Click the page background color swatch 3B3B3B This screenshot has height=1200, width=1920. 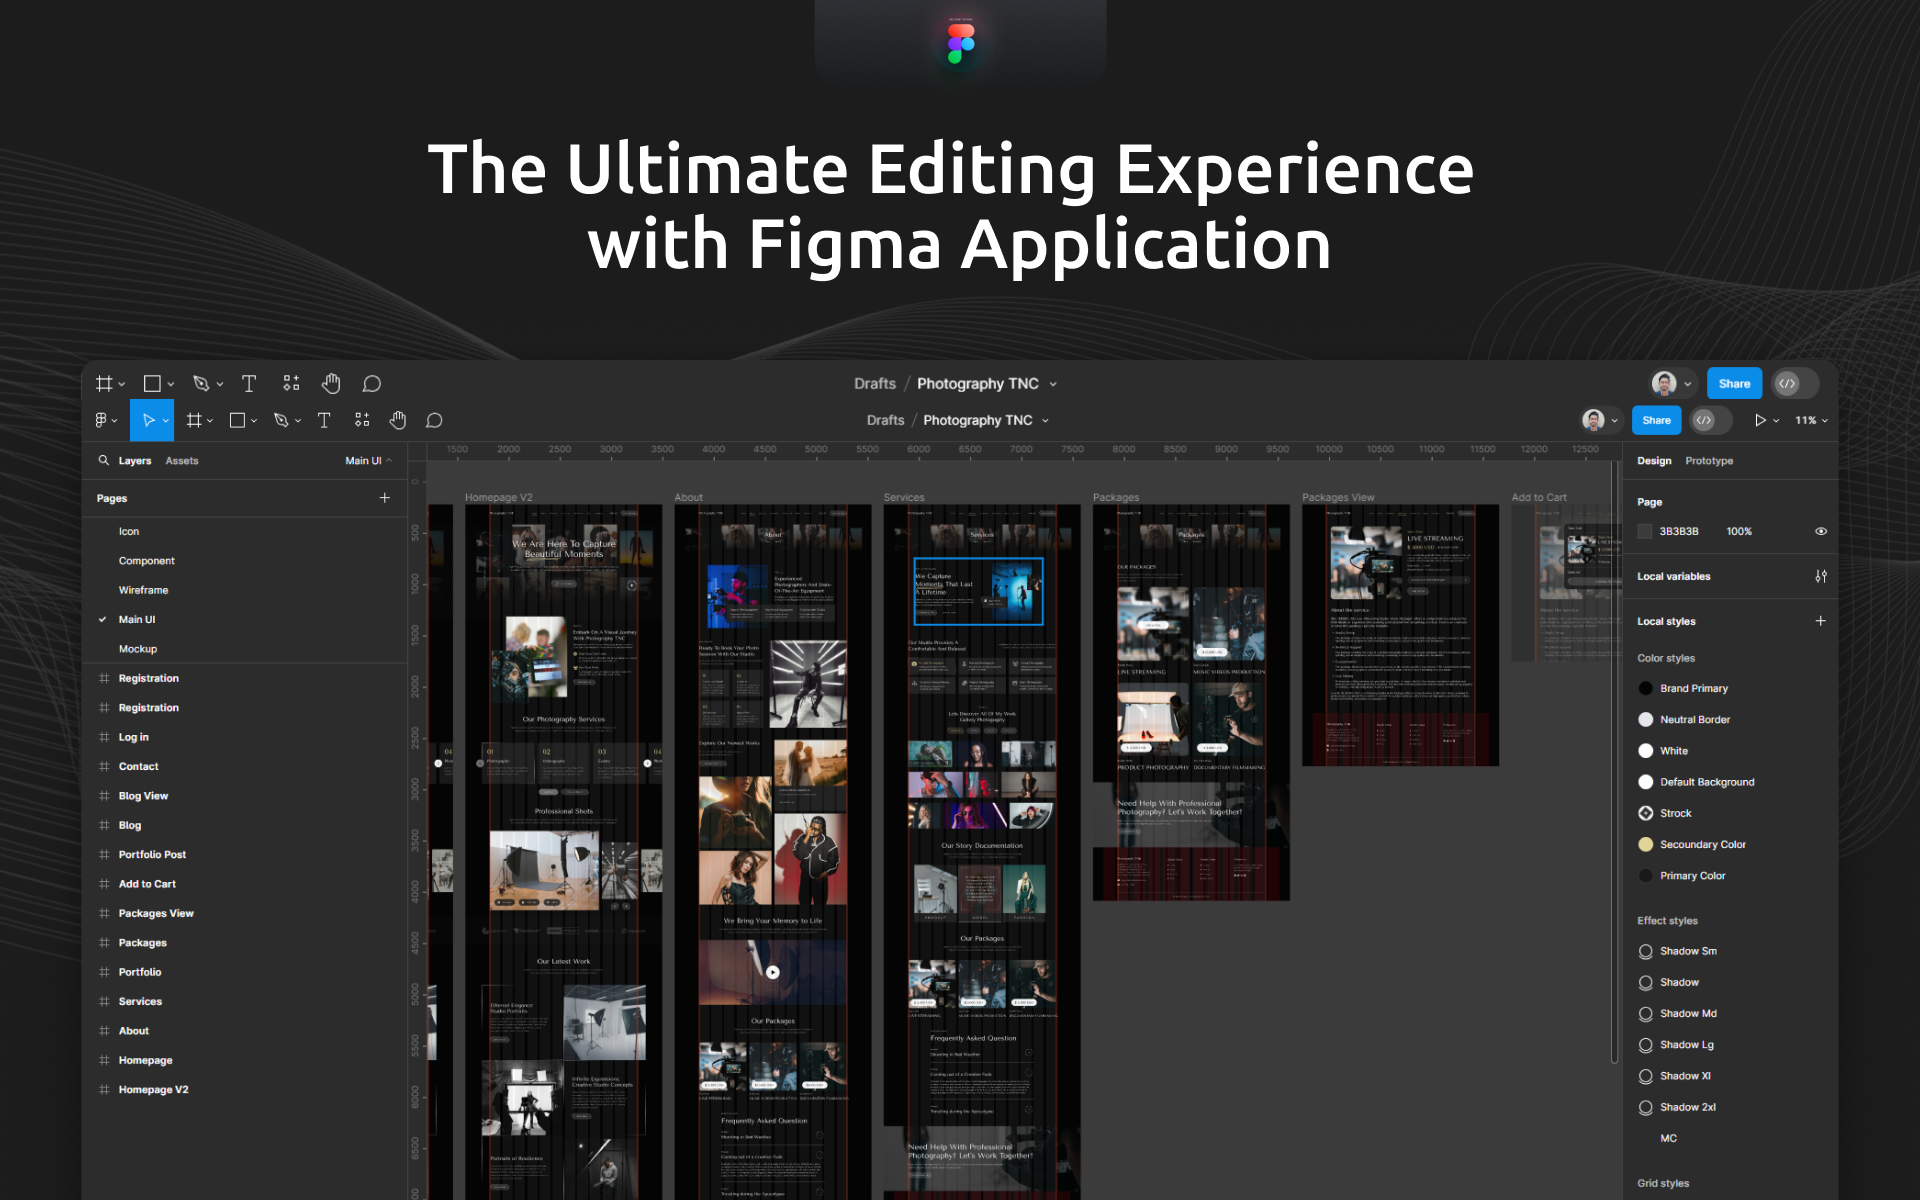click(x=1645, y=531)
